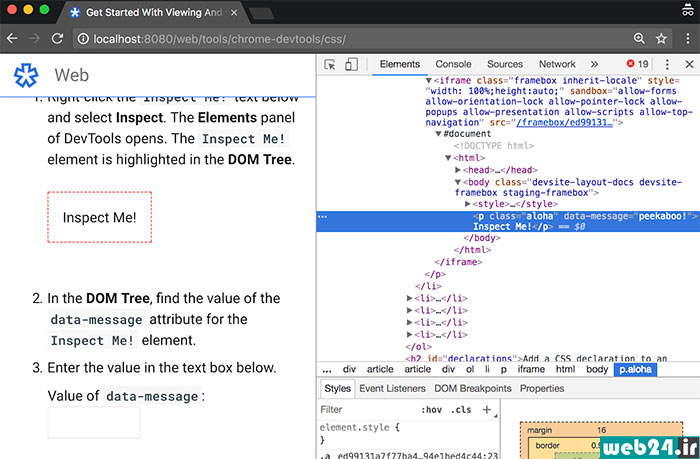Viewport: 700px width, 459px height.
Task: Switch to the Sources tab
Action: tap(504, 64)
